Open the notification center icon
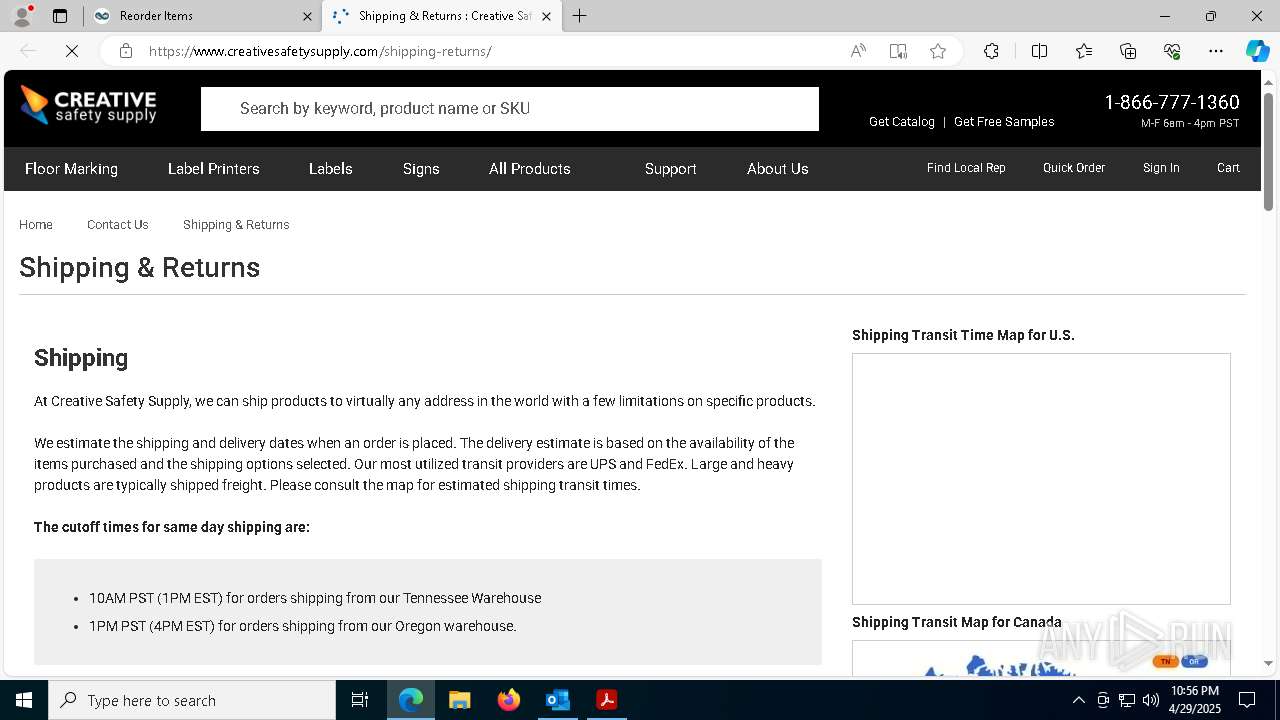The image size is (1280, 720). [1247, 700]
